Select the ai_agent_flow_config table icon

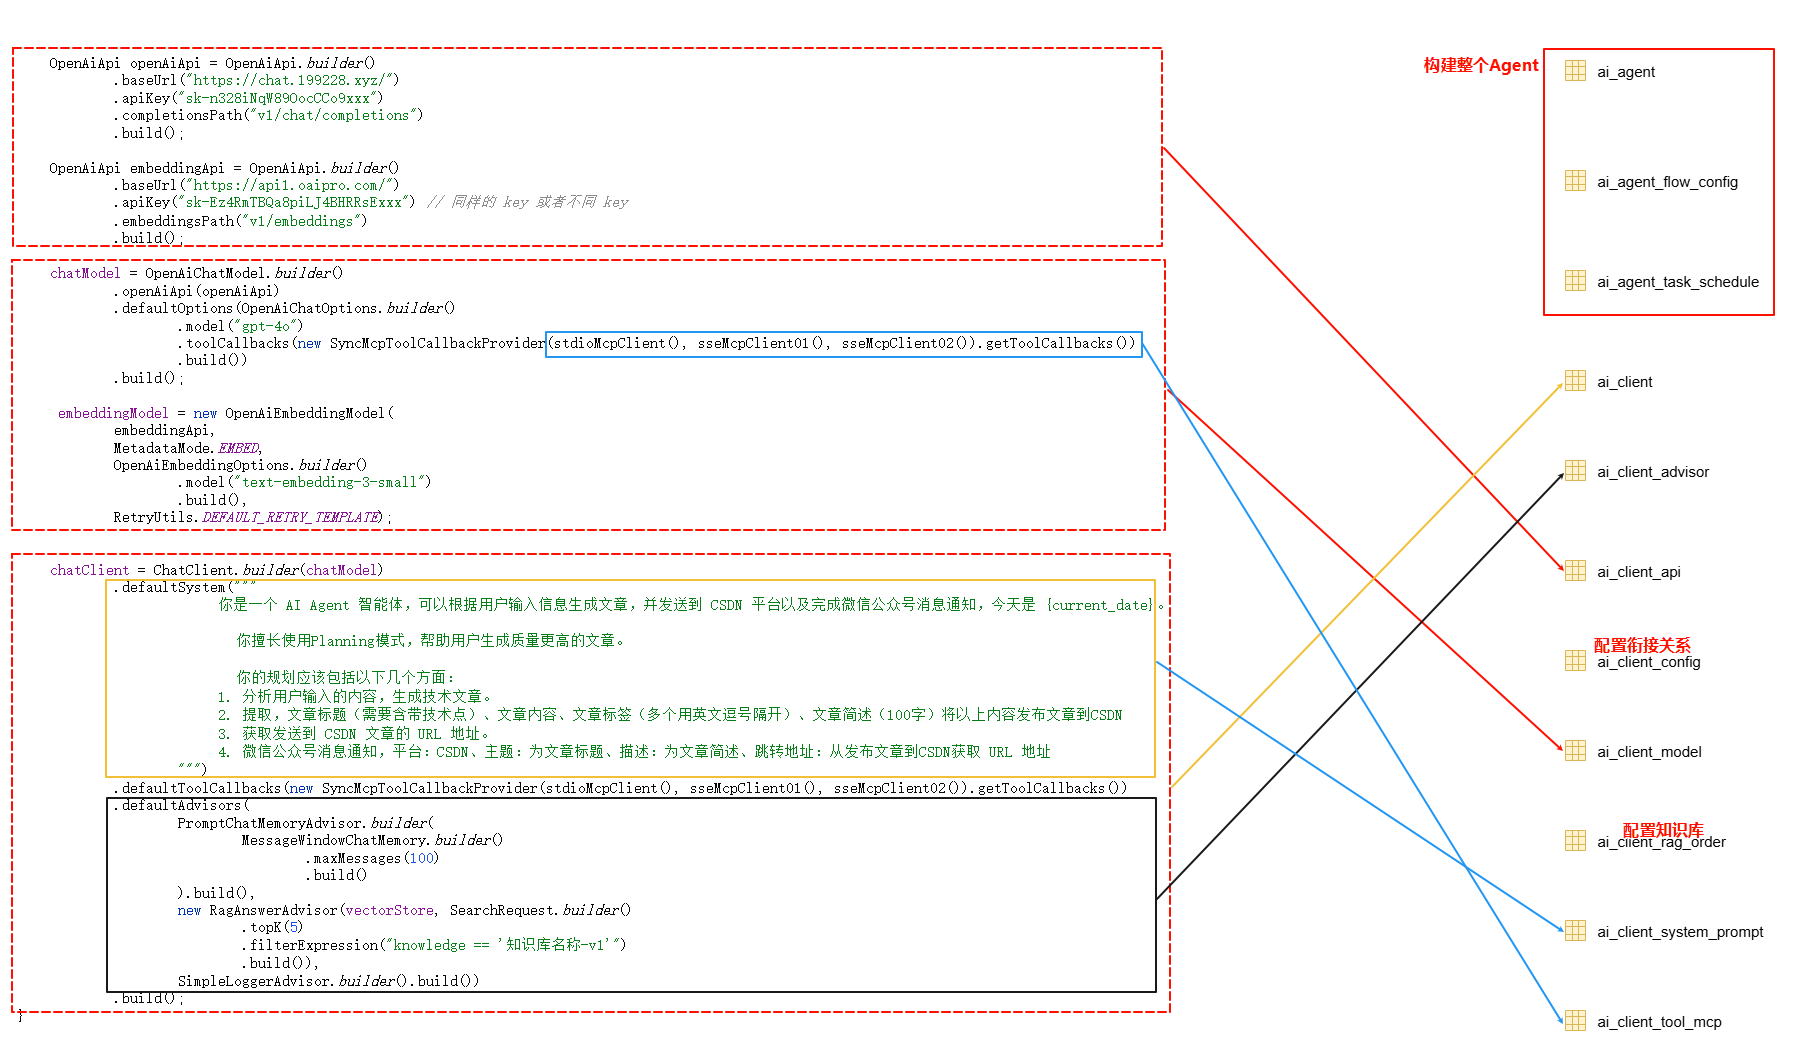tap(1575, 181)
